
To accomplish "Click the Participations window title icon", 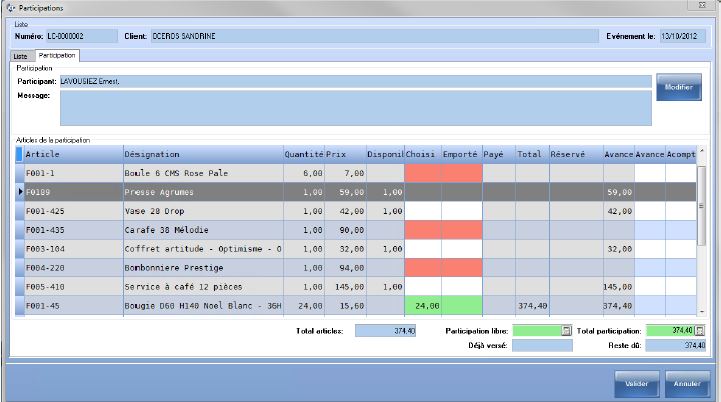I will click(10, 7).
